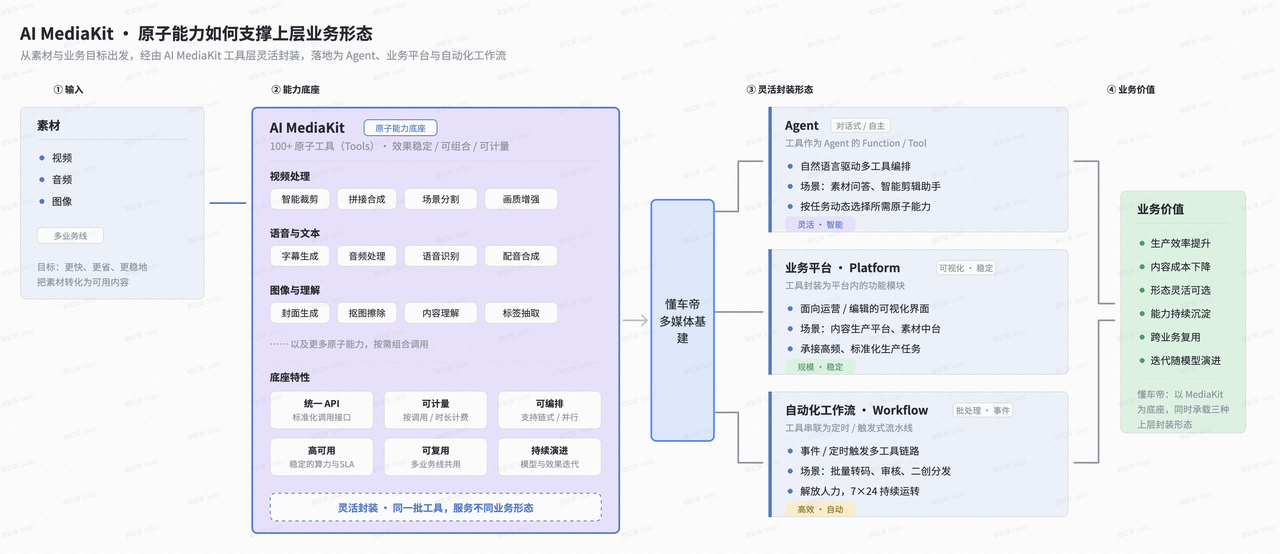Click the 灵活 · 智能 tag
The image size is (1280, 554).
[820, 225]
